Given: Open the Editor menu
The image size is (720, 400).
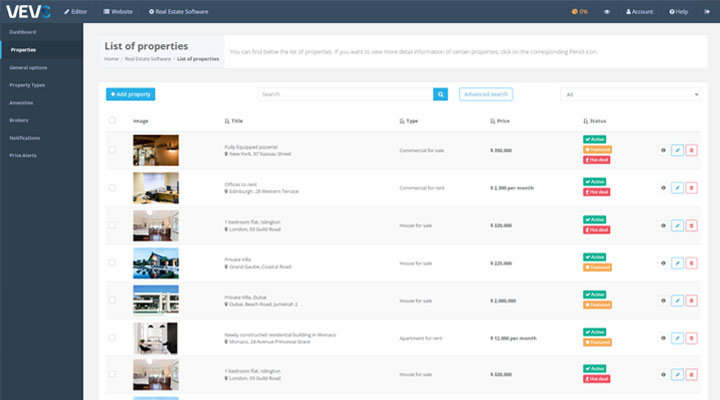Looking at the screenshot, I should 75,11.
